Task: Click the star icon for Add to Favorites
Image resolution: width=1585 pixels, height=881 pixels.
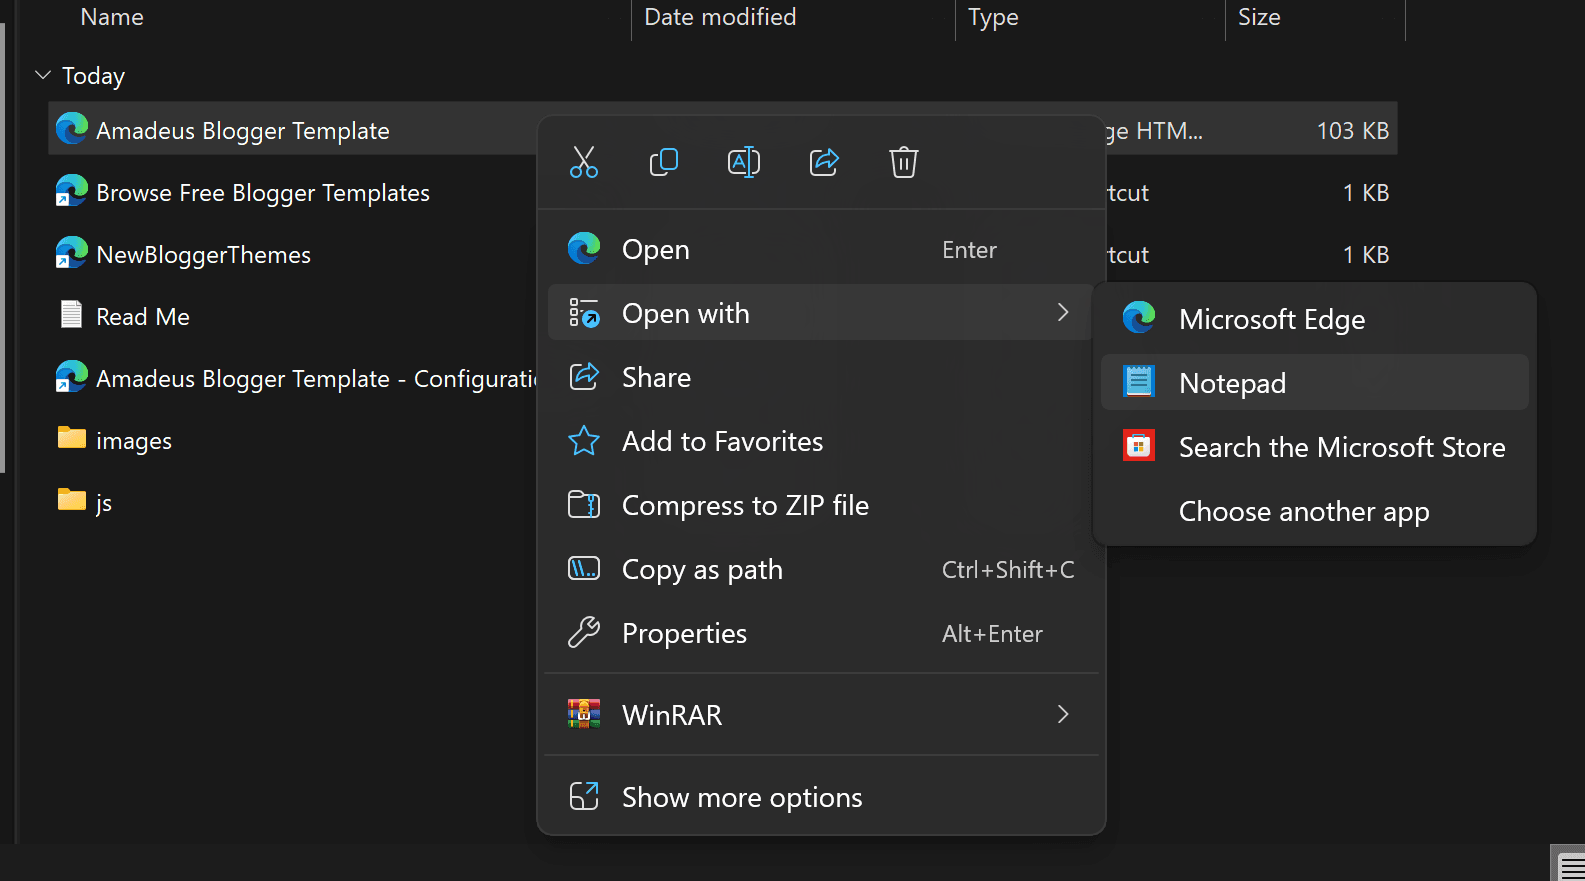Action: [x=584, y=441]
